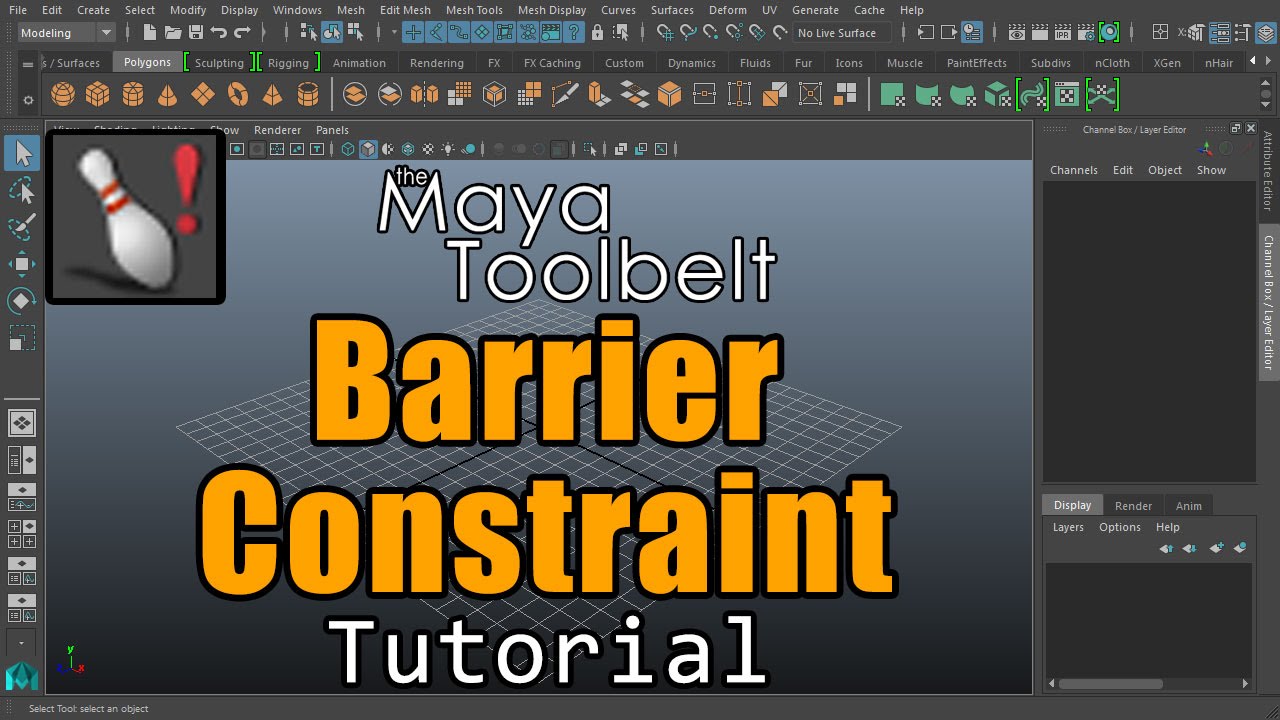Click the bowling pin thumbnail image
1280x720 pixels.
tap(135, 217)
